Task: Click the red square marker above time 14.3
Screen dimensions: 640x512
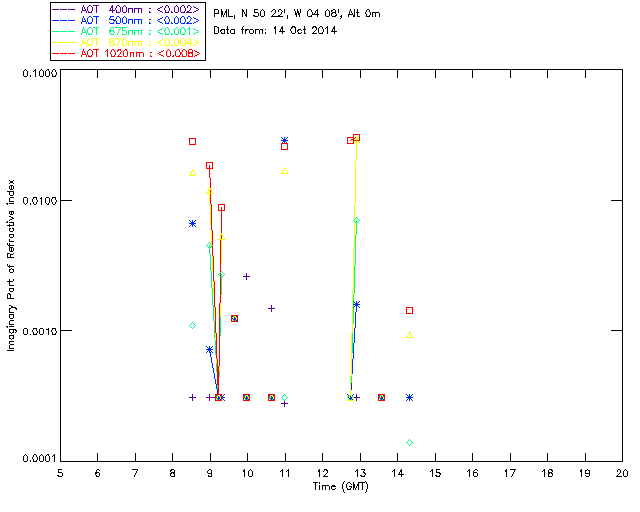Action: click(409, 311)
